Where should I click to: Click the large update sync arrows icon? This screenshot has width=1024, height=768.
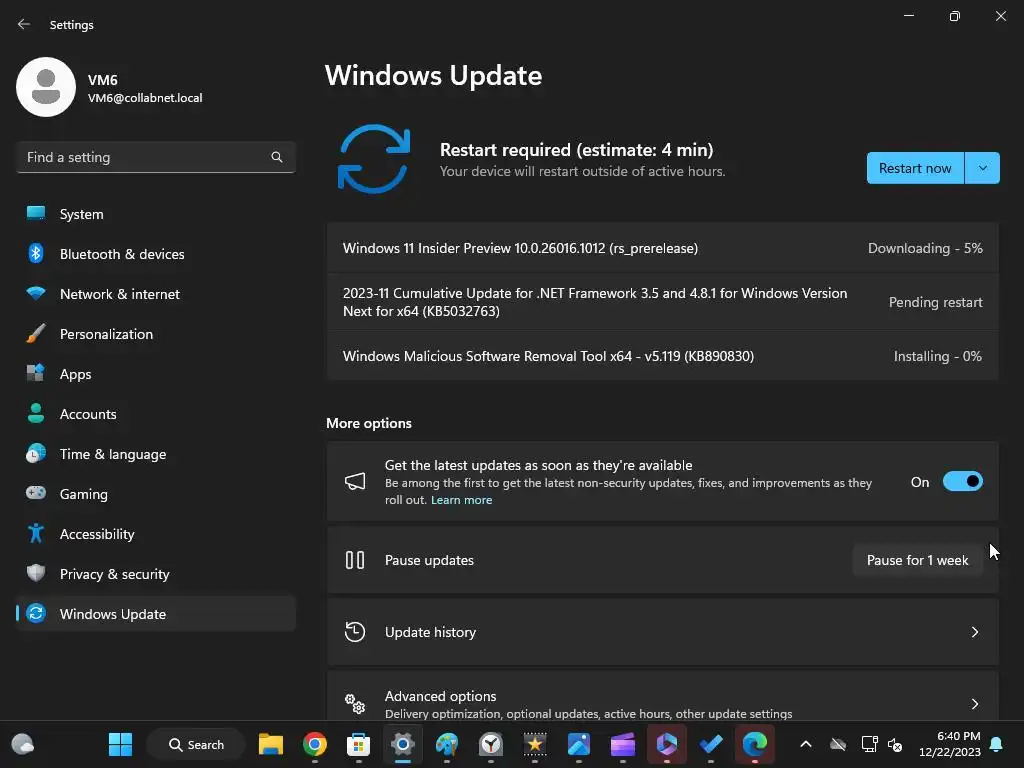point(374,159)
